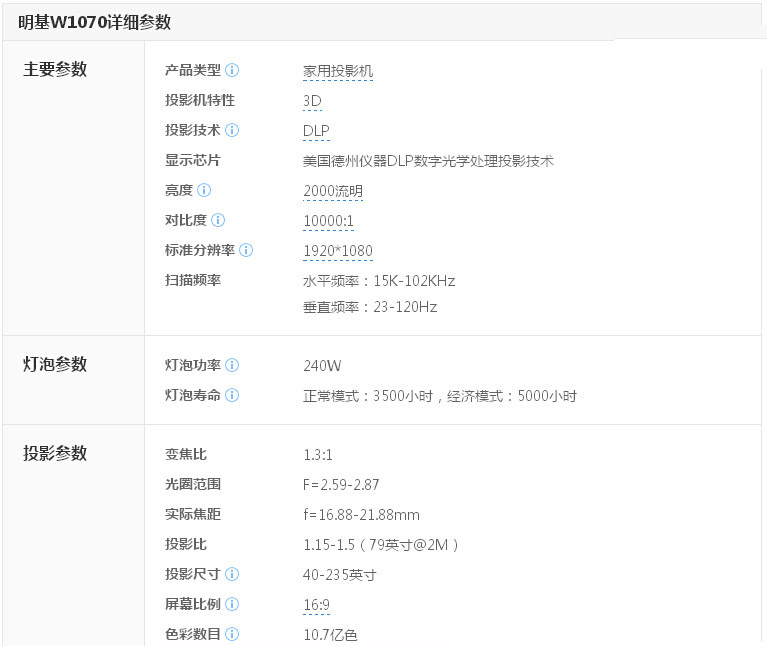This screenshot has height=646, width=767.
Task: Open the 1920*1080 resolution link
Action: click(338, 251)
